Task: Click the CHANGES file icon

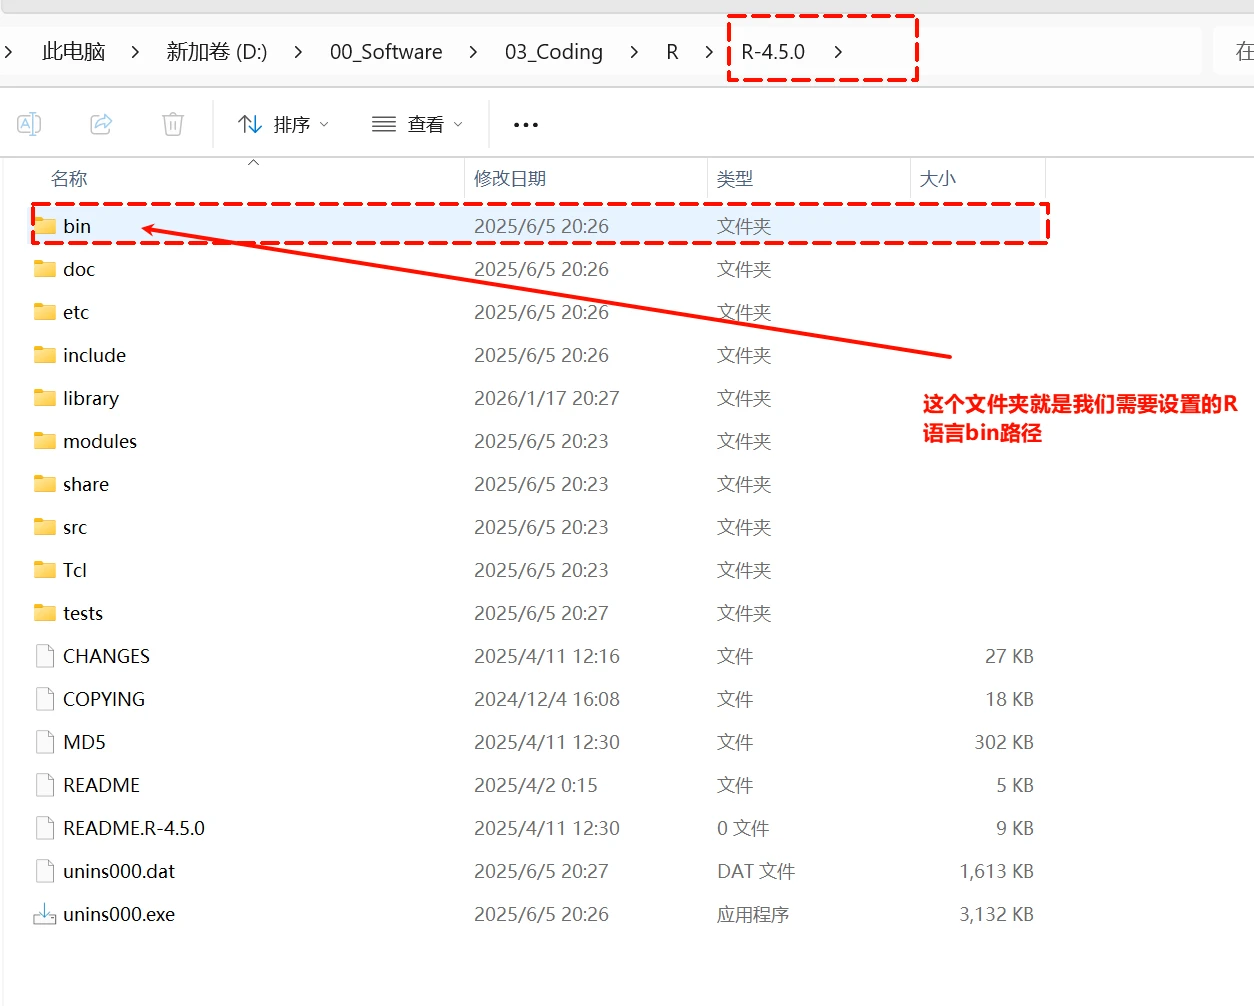Action: (x=45, y=656)
